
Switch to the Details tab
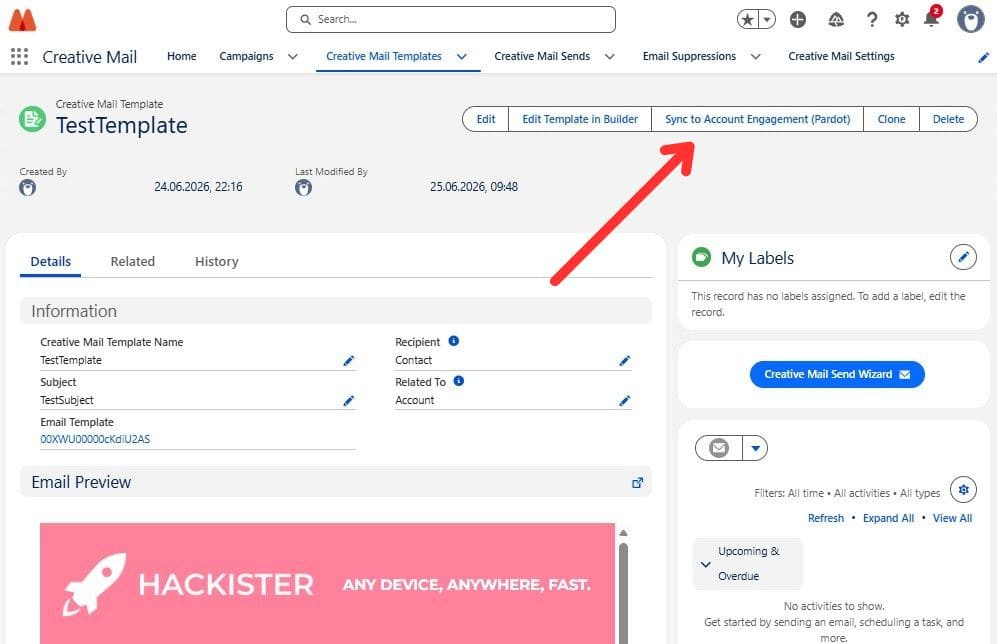tap(51, 261)
